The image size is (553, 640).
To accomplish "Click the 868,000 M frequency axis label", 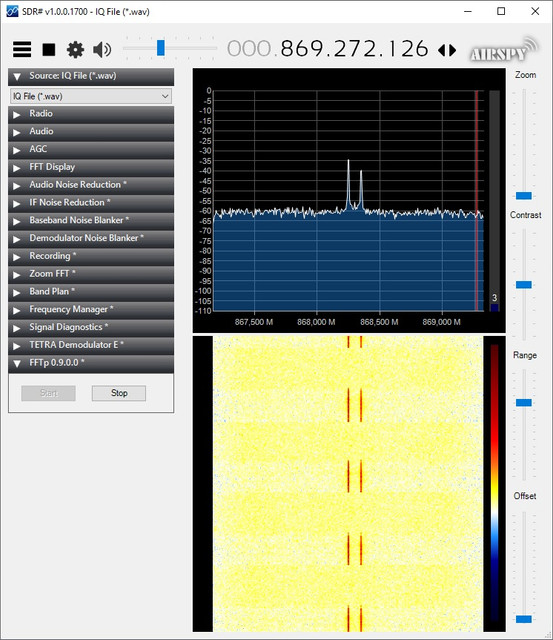I will (316, 322).
